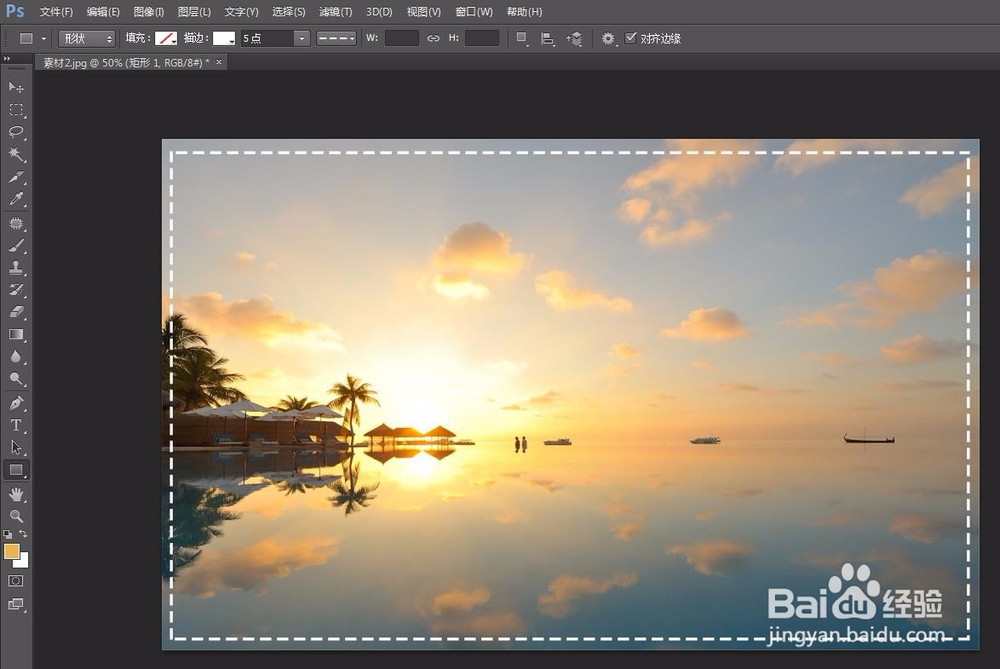1000x669 pixels.
Task: Select the Blur tool
Action: click(x=16, y=357)
